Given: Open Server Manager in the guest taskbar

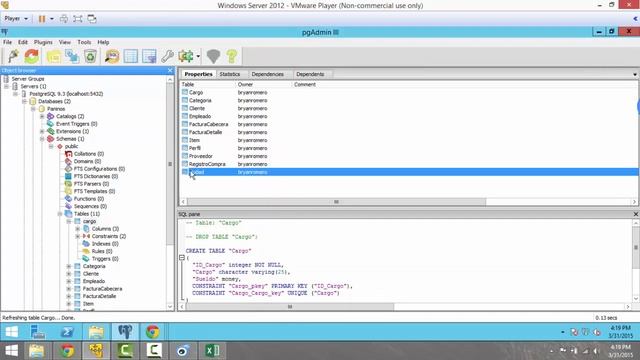Looking at the screenshot, I should 38,332.
